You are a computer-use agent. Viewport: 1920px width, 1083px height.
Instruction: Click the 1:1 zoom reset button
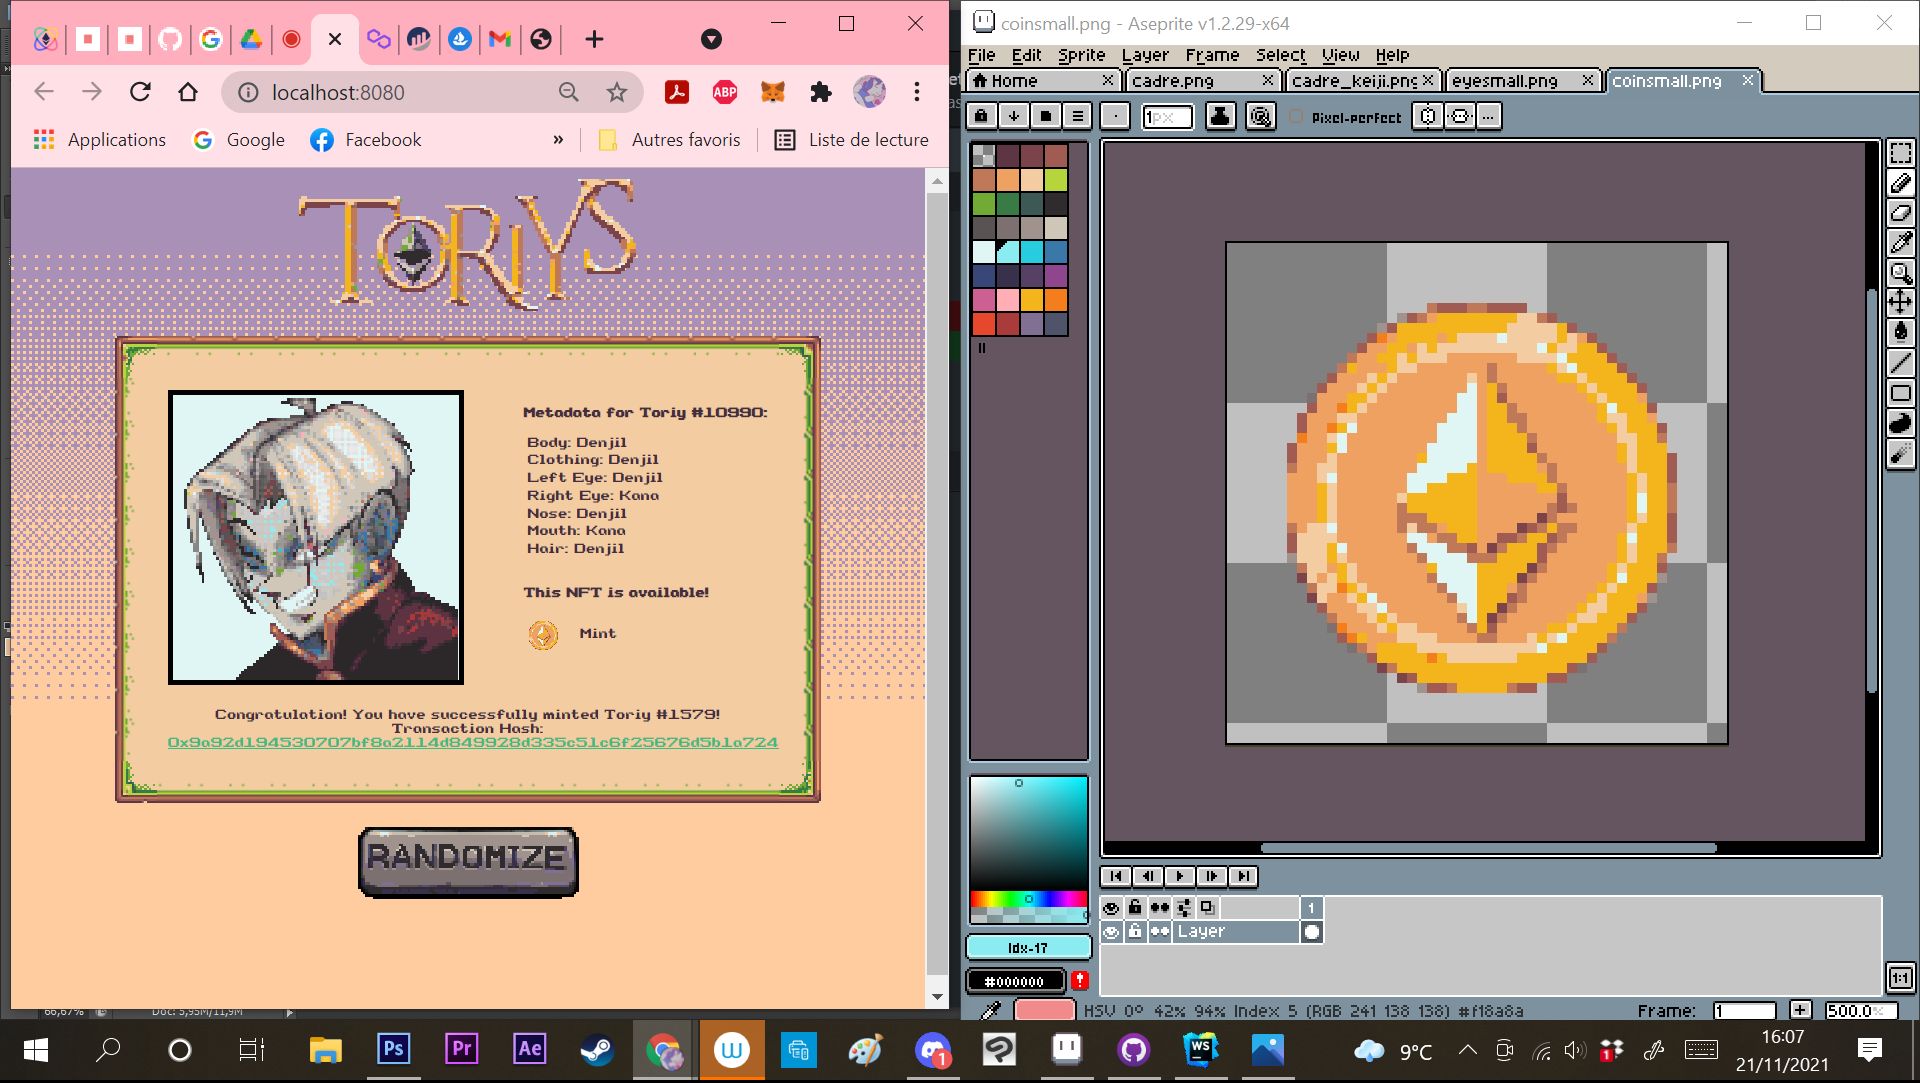(x=1900, y=977)
